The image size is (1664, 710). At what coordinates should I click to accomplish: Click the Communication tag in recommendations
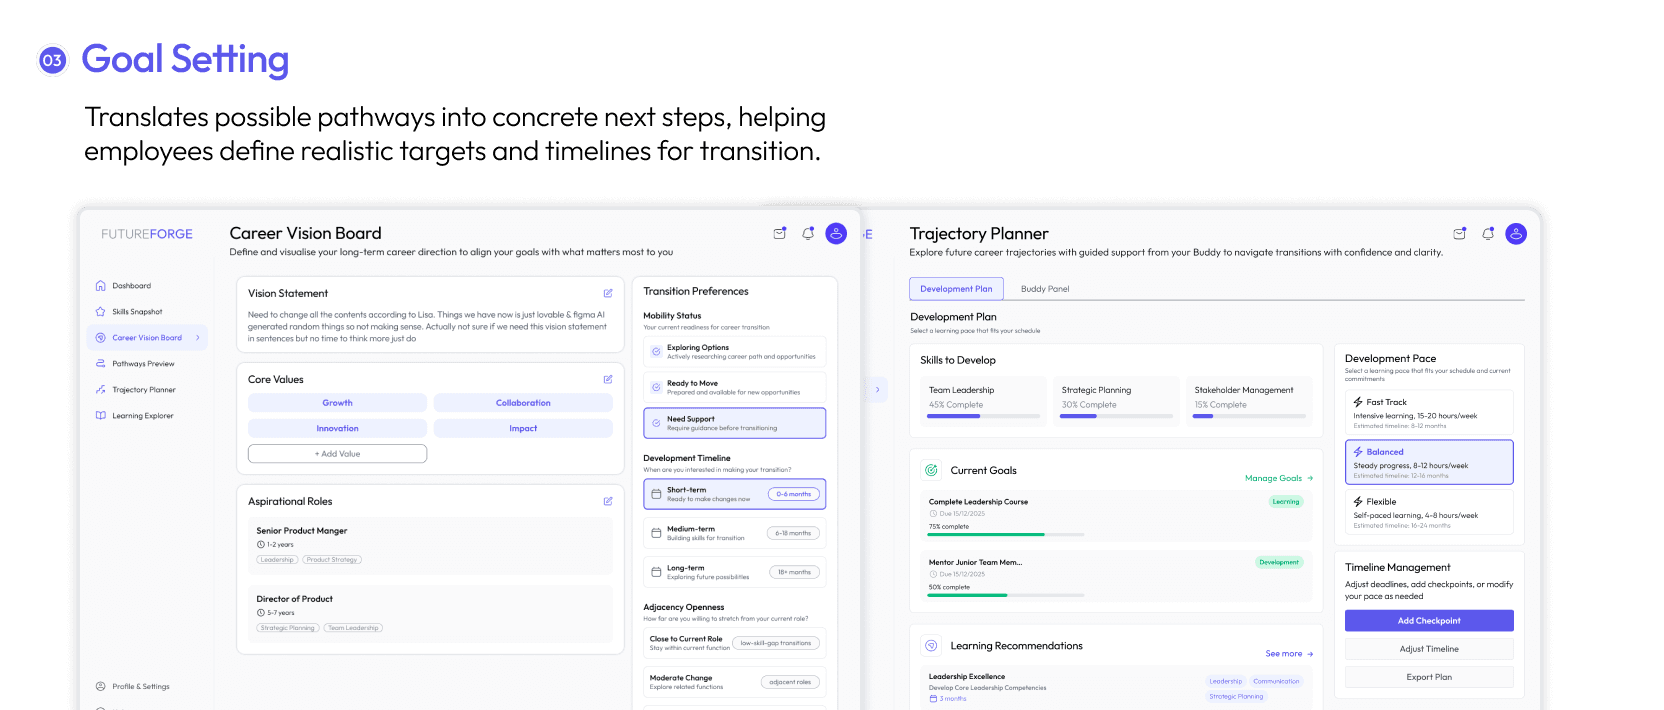[x=1276, y=681]
